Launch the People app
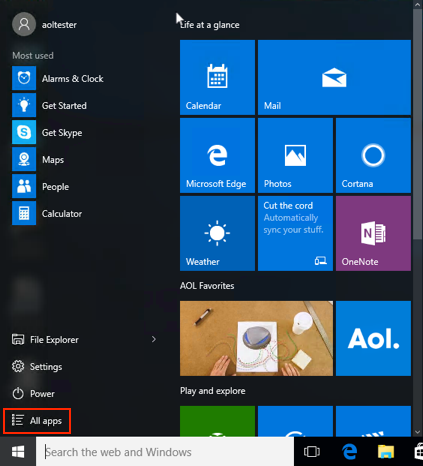 click(41, 186)
